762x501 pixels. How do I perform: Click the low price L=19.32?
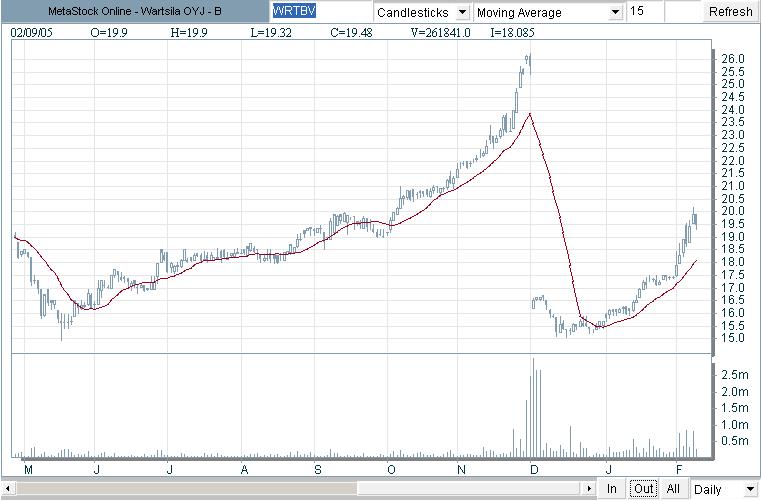(271, 33)
